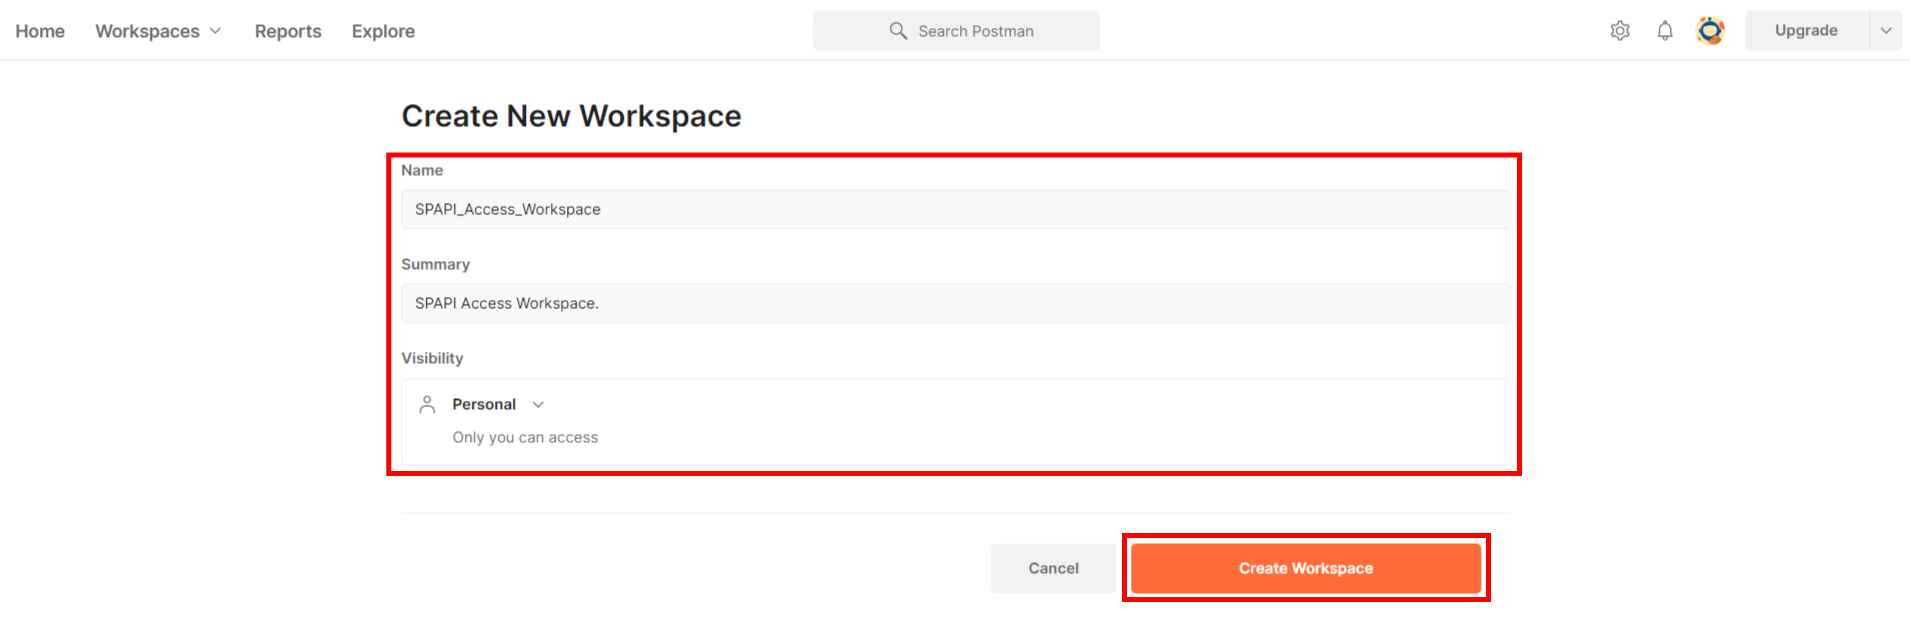
Task: Click the Name label
Action: click(422, 170)
